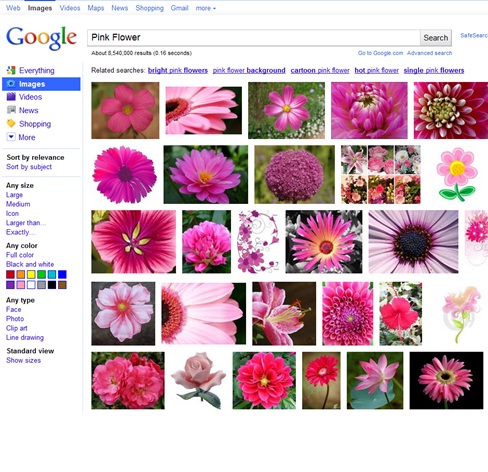Click the Search button
The width and height of the screenshot is (488, 472).
(x=436, y=38)
